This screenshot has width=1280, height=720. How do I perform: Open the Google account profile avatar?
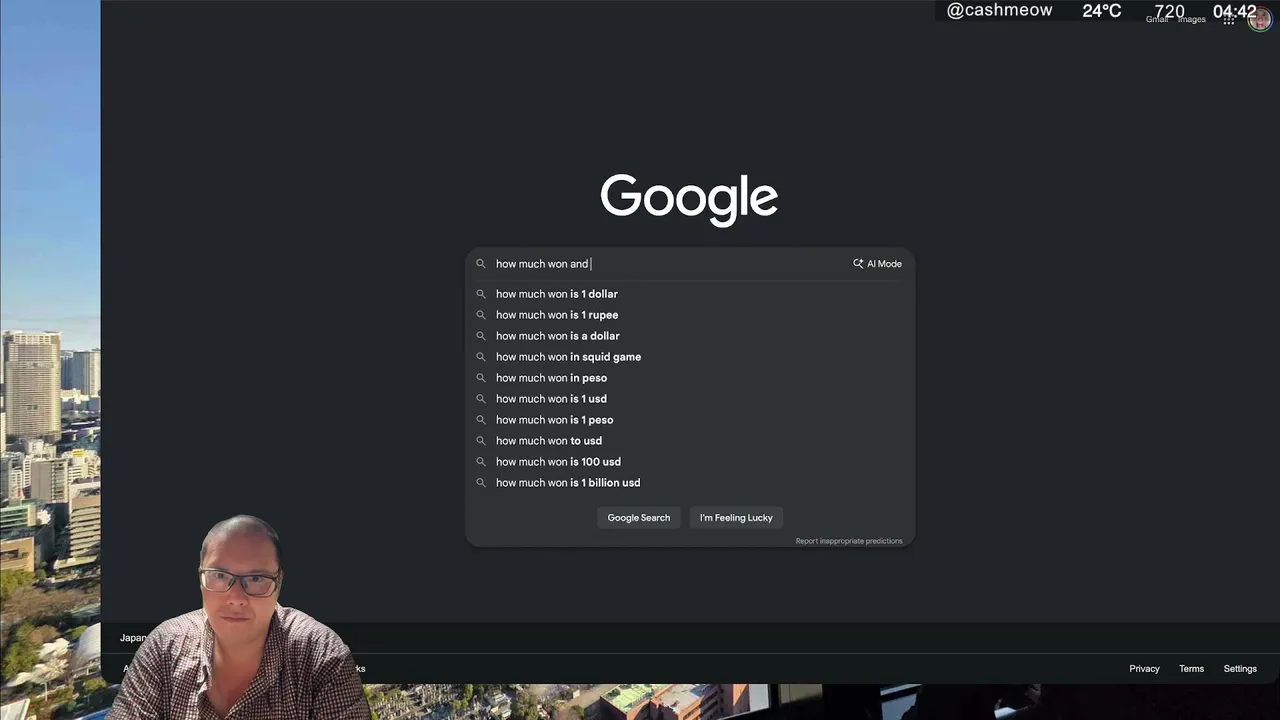(1259, 19)
